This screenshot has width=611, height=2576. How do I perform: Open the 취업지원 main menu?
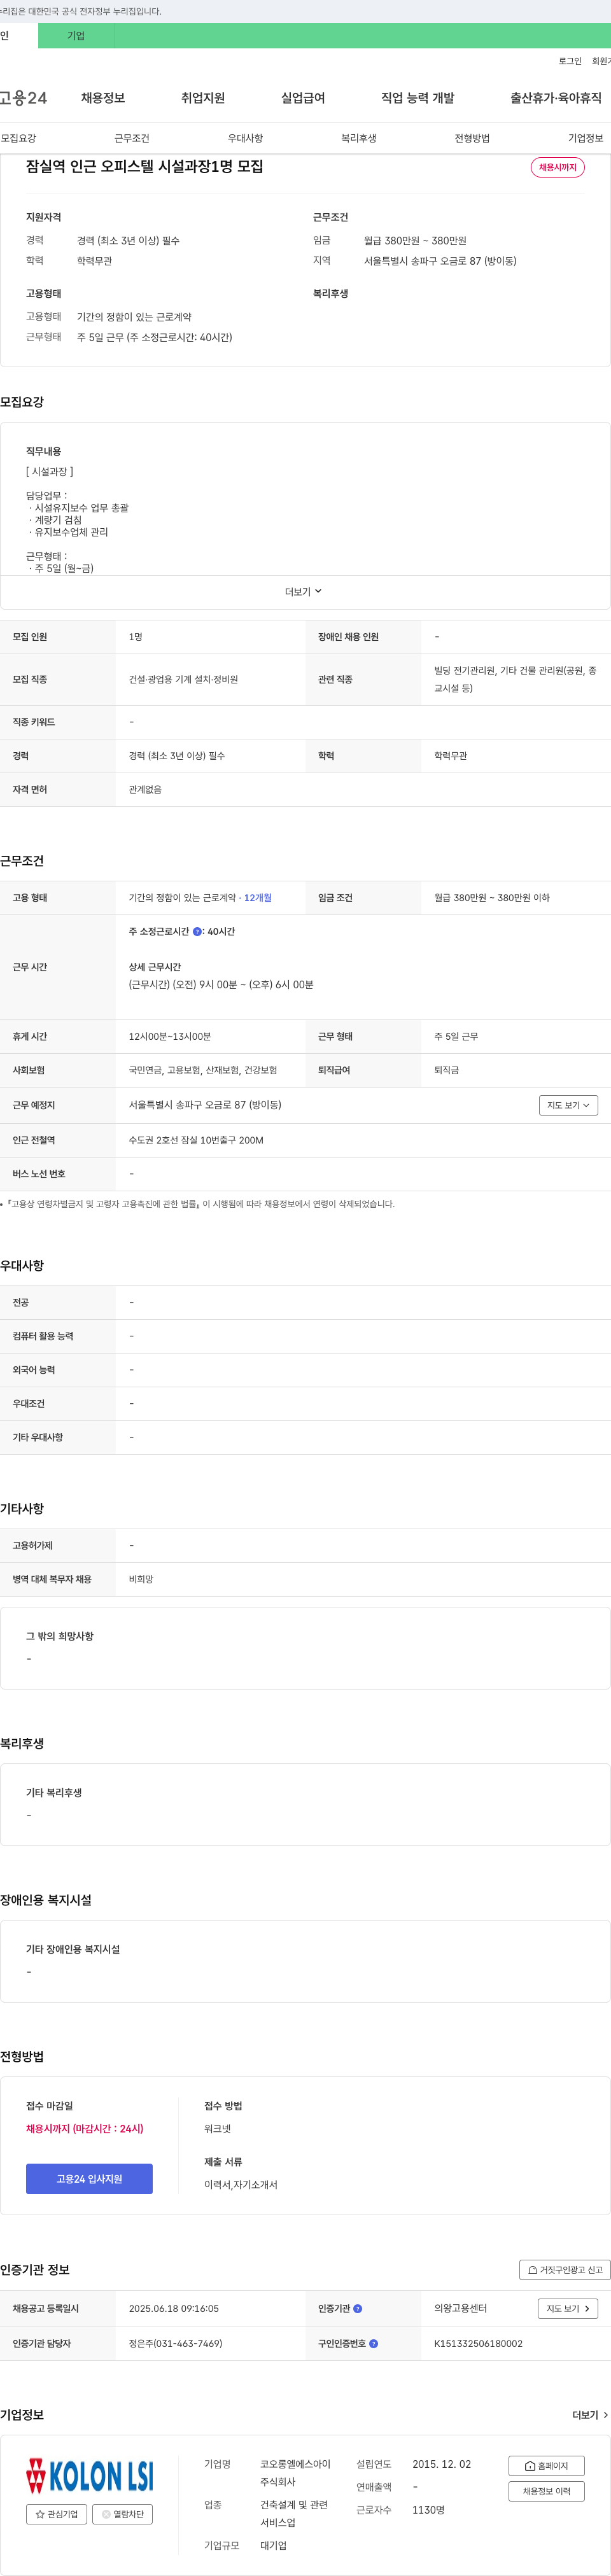(203, 98)
